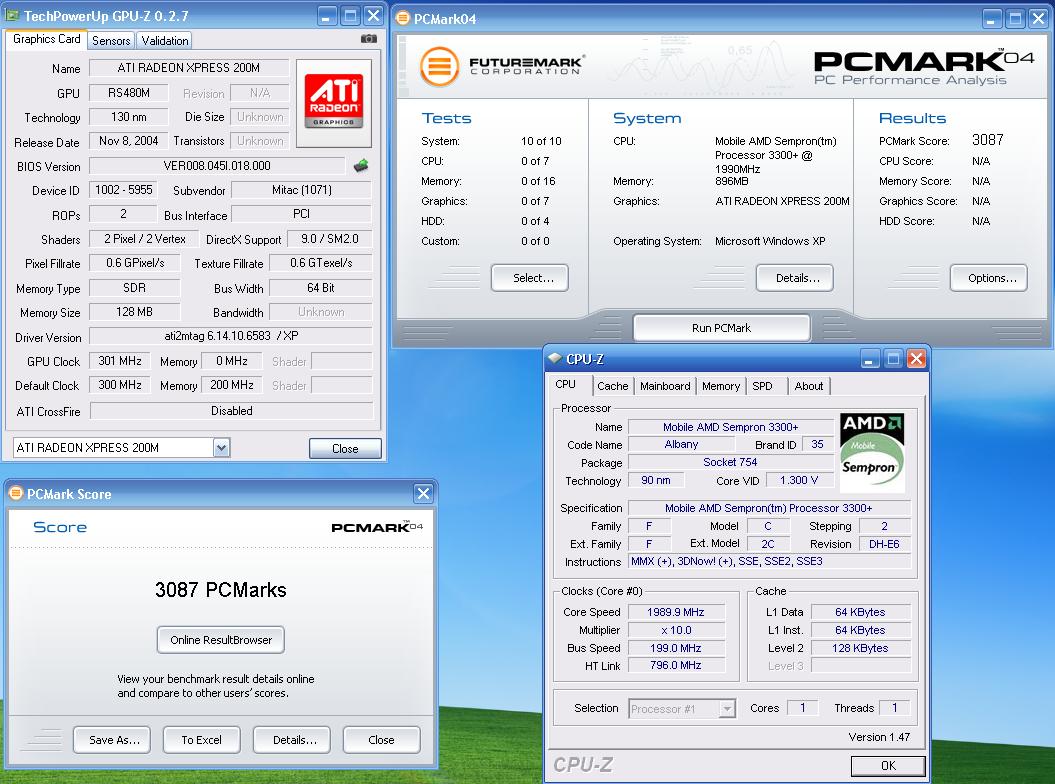Open the GPU selection dropdown in GPU-Z
The height and width of the screenshot is (784, 1055).
(221, 448)
